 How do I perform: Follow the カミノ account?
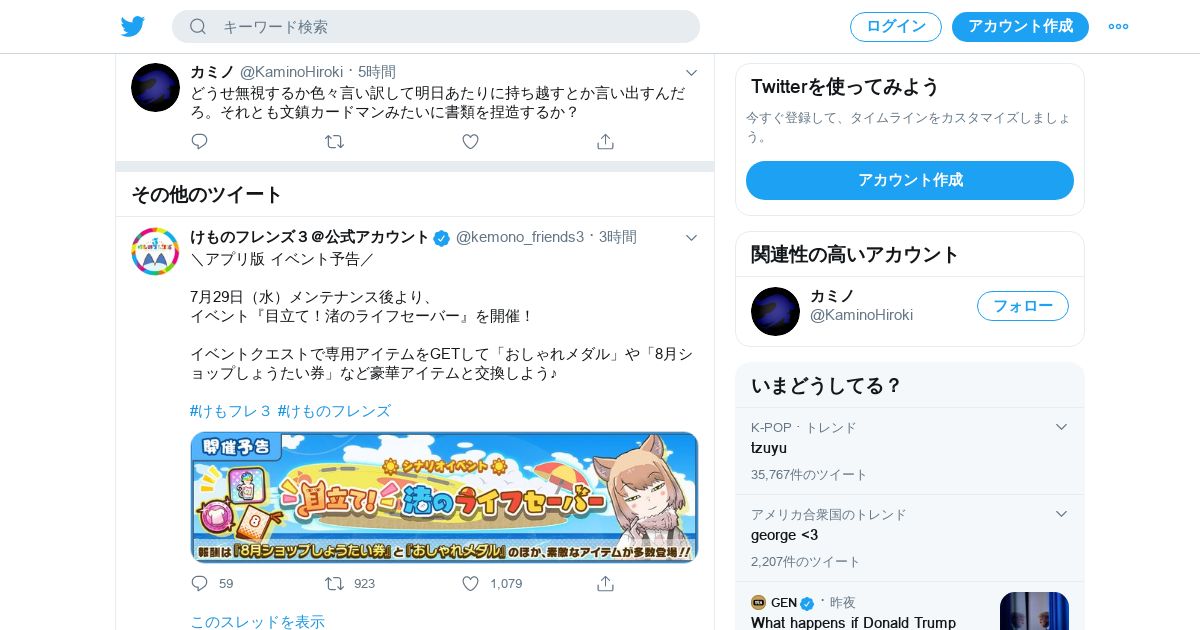point(1023,306)
